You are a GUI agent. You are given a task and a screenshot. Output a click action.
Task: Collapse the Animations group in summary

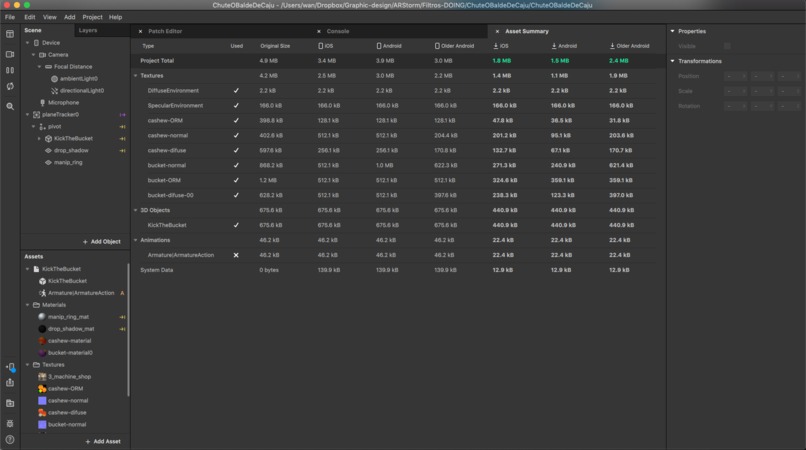coord(136,240)
